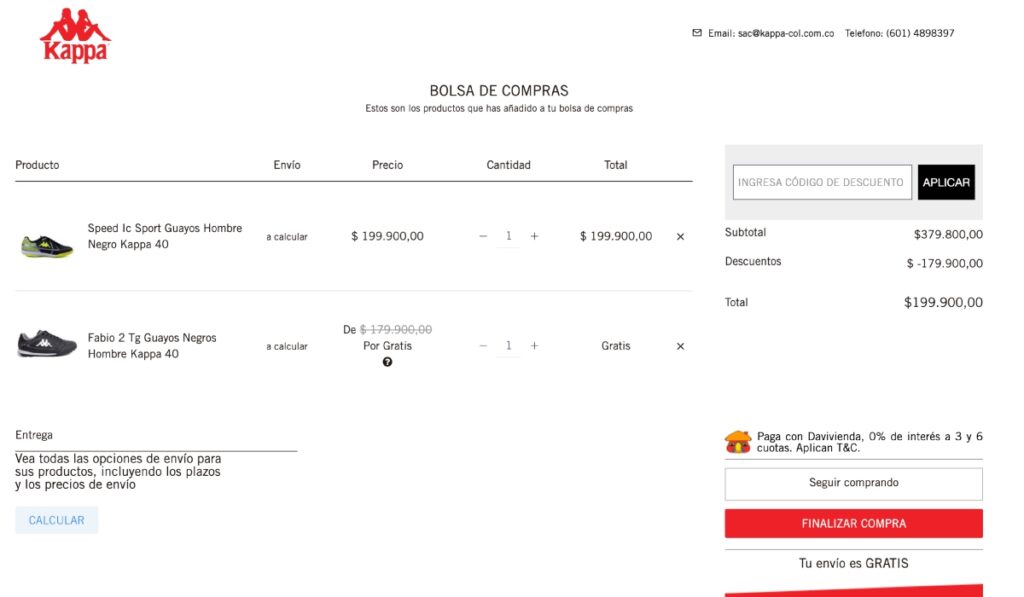The width and height of the screenshot is (1024, 597).
Task: Decrease quantity of Speed Ic Sport Guayos
Action: coord(483,236)
